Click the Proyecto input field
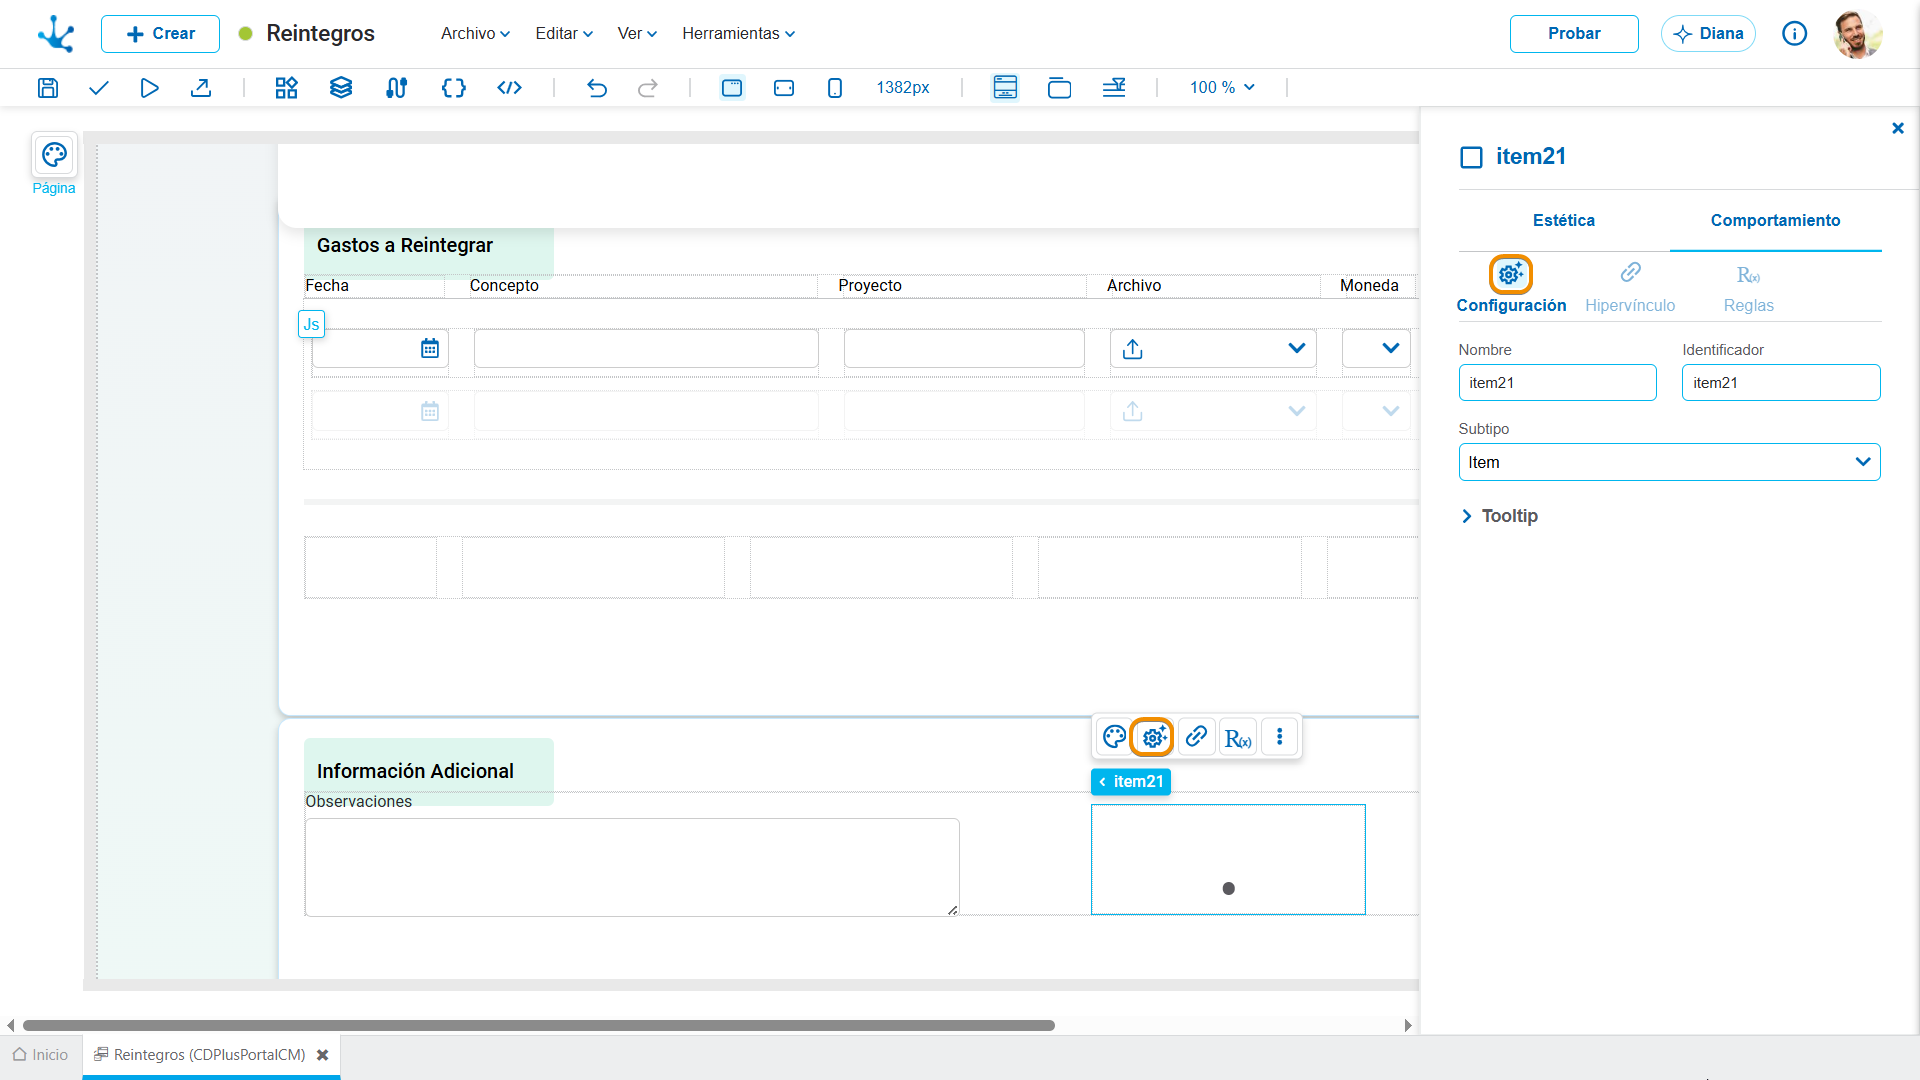The width and height of the screenshot is (1920, 1080). click(x=964, y=348)
